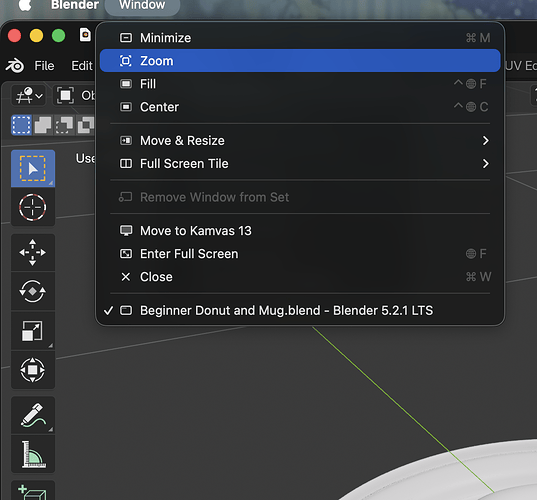Expand the Full Screen Tile submenu
The image size is (537, 500).
click(300, 164)
